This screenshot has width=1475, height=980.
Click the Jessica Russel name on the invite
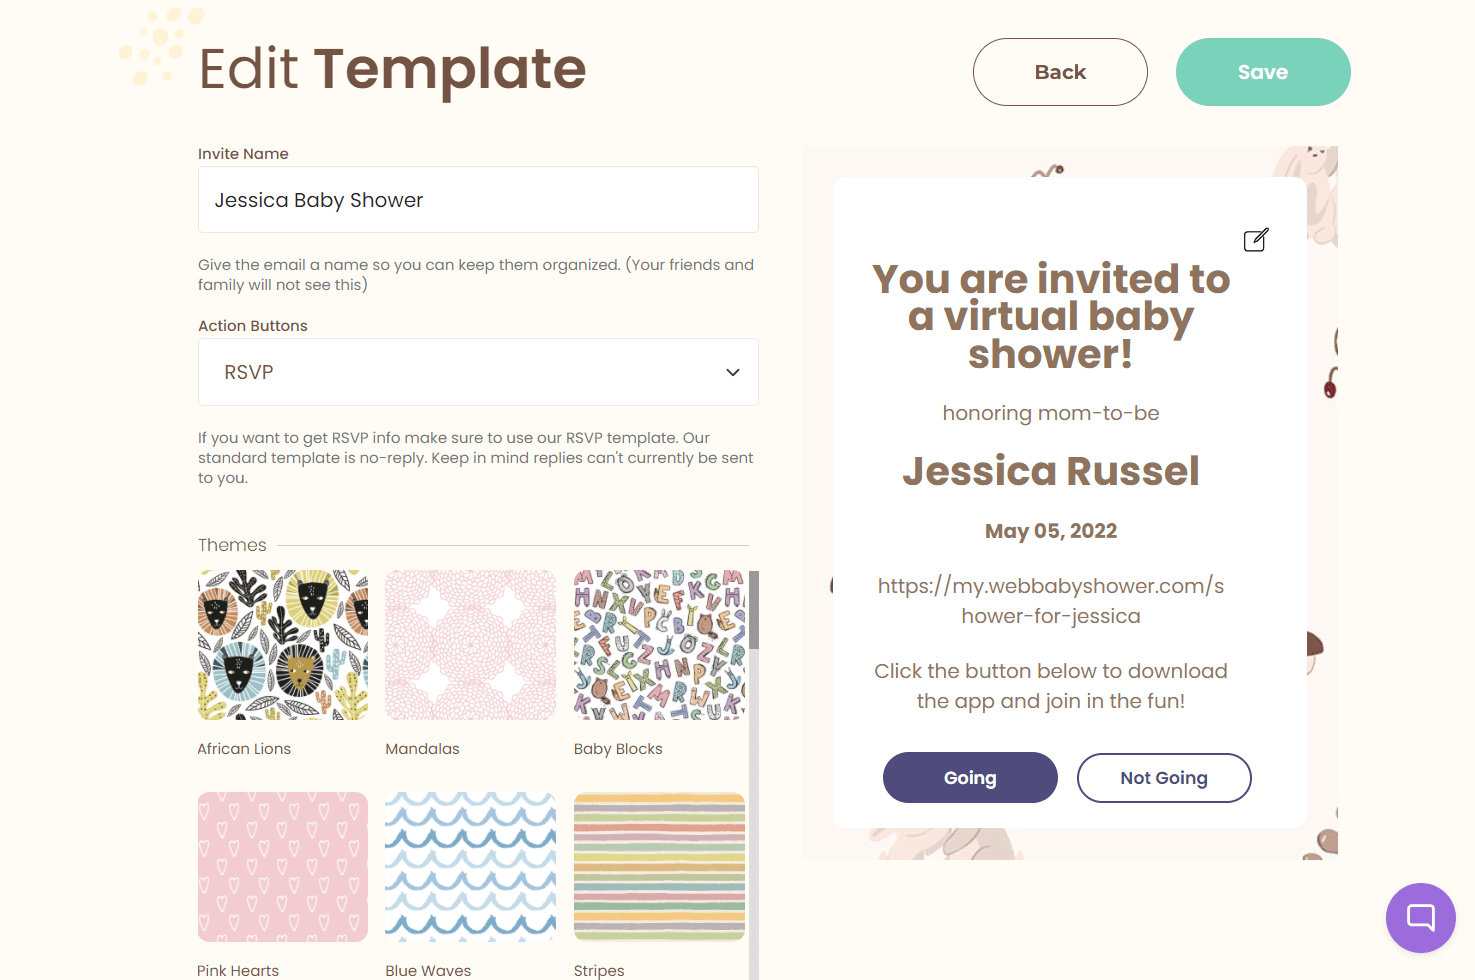coord(1051,470)
